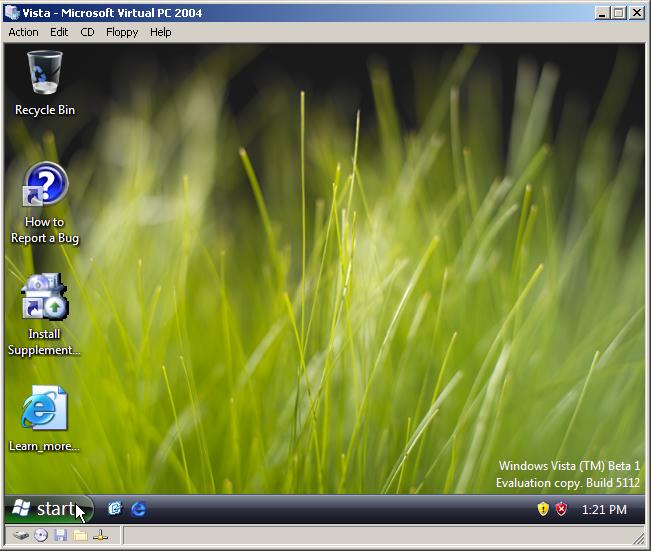Click the first quick launch icon beside start

pyautogui.click(x=115, y=509)
